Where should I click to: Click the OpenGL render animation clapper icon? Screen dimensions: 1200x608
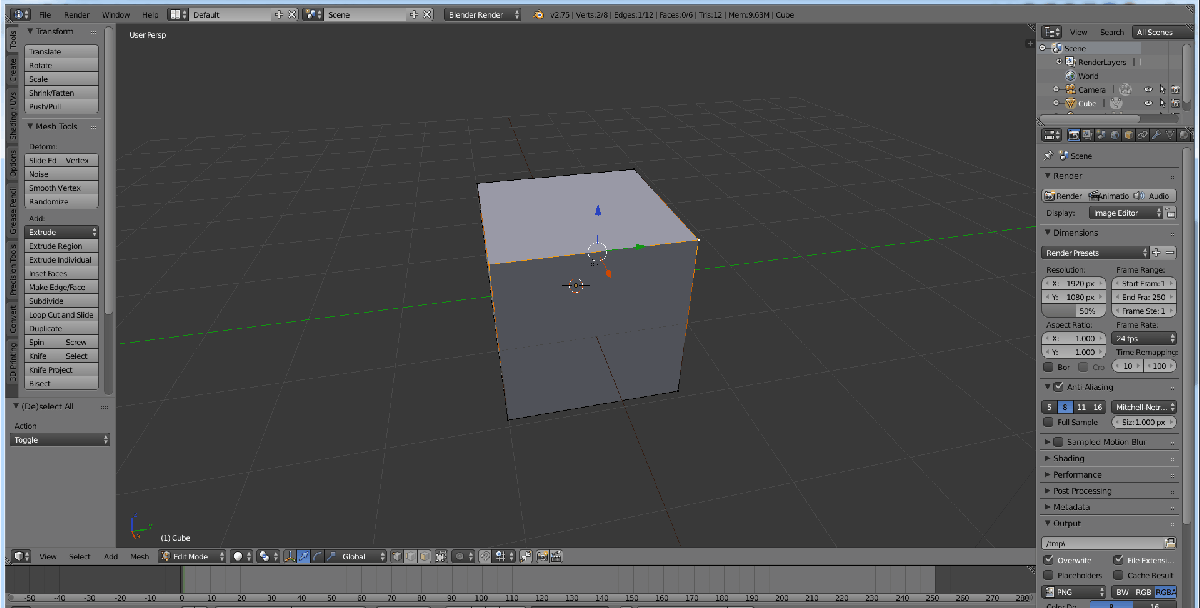point(556,556)
